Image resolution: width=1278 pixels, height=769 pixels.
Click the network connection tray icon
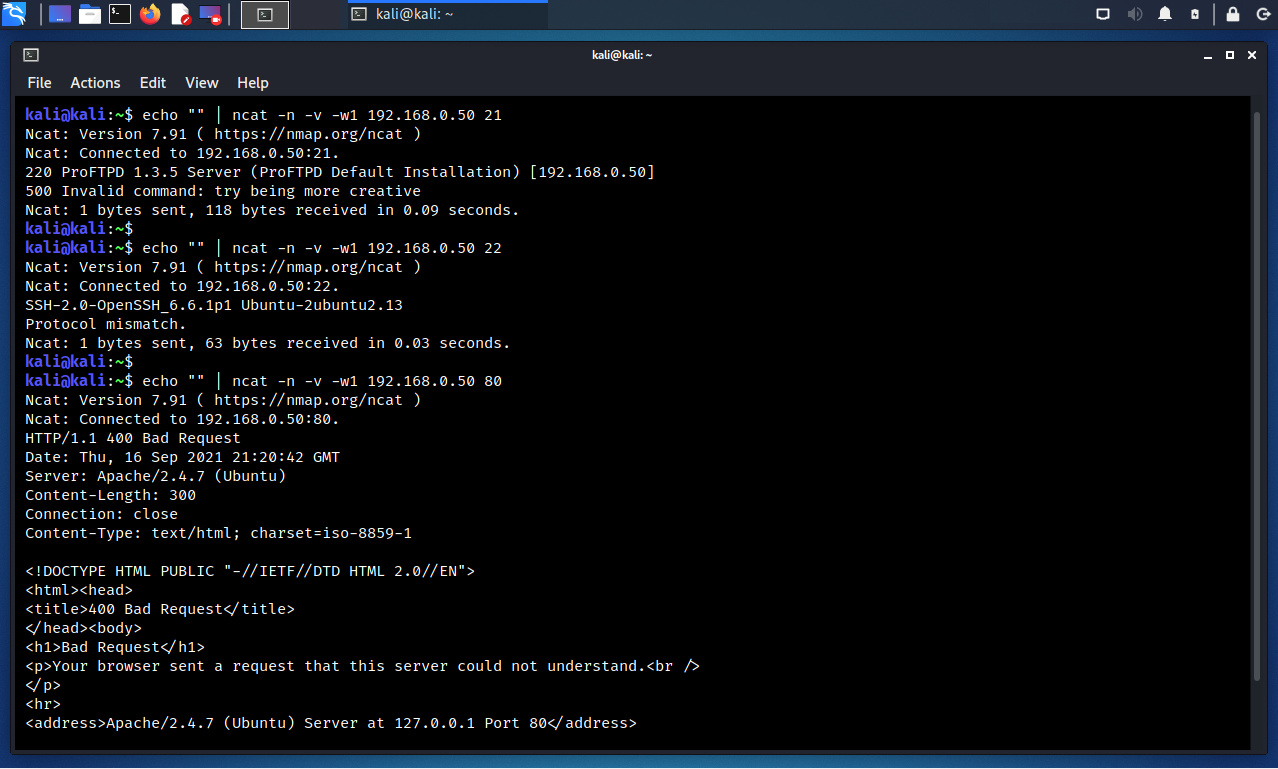point(1103,14)
